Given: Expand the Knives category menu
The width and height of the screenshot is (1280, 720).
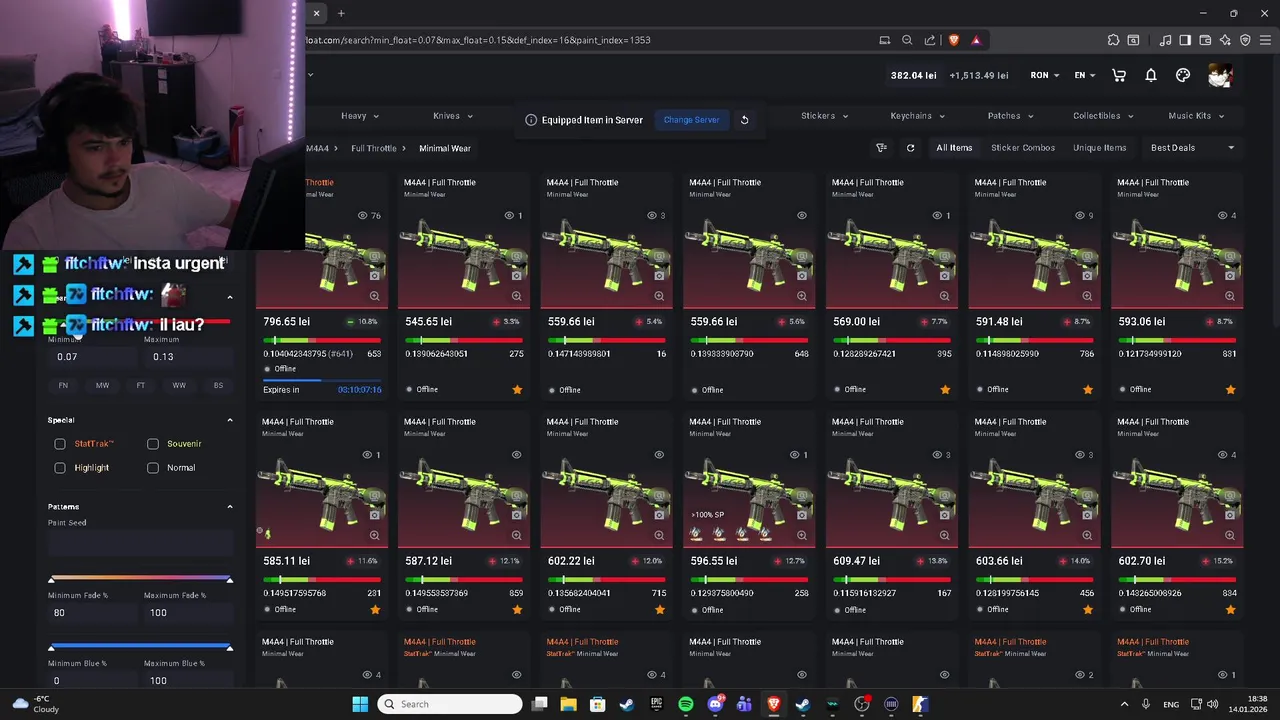Looking at the screenshot, I should [453, 116].
